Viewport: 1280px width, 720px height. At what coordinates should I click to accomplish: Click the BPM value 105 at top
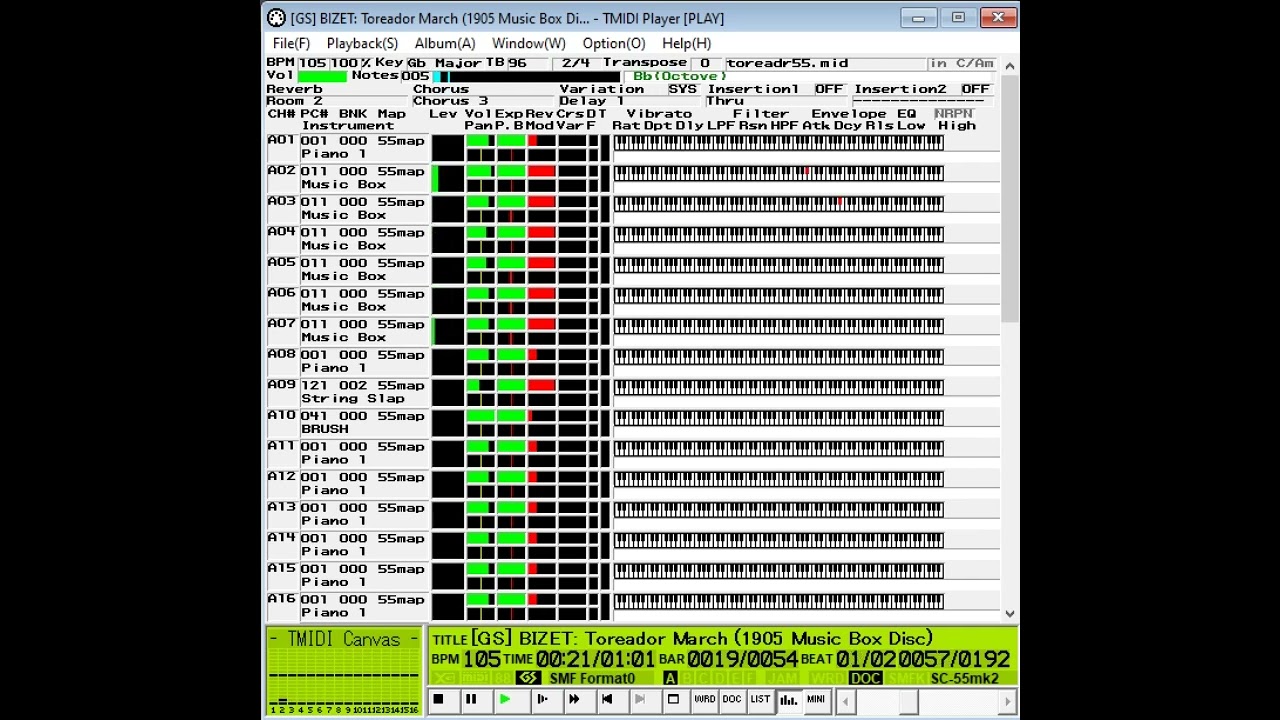coord(312,63)
